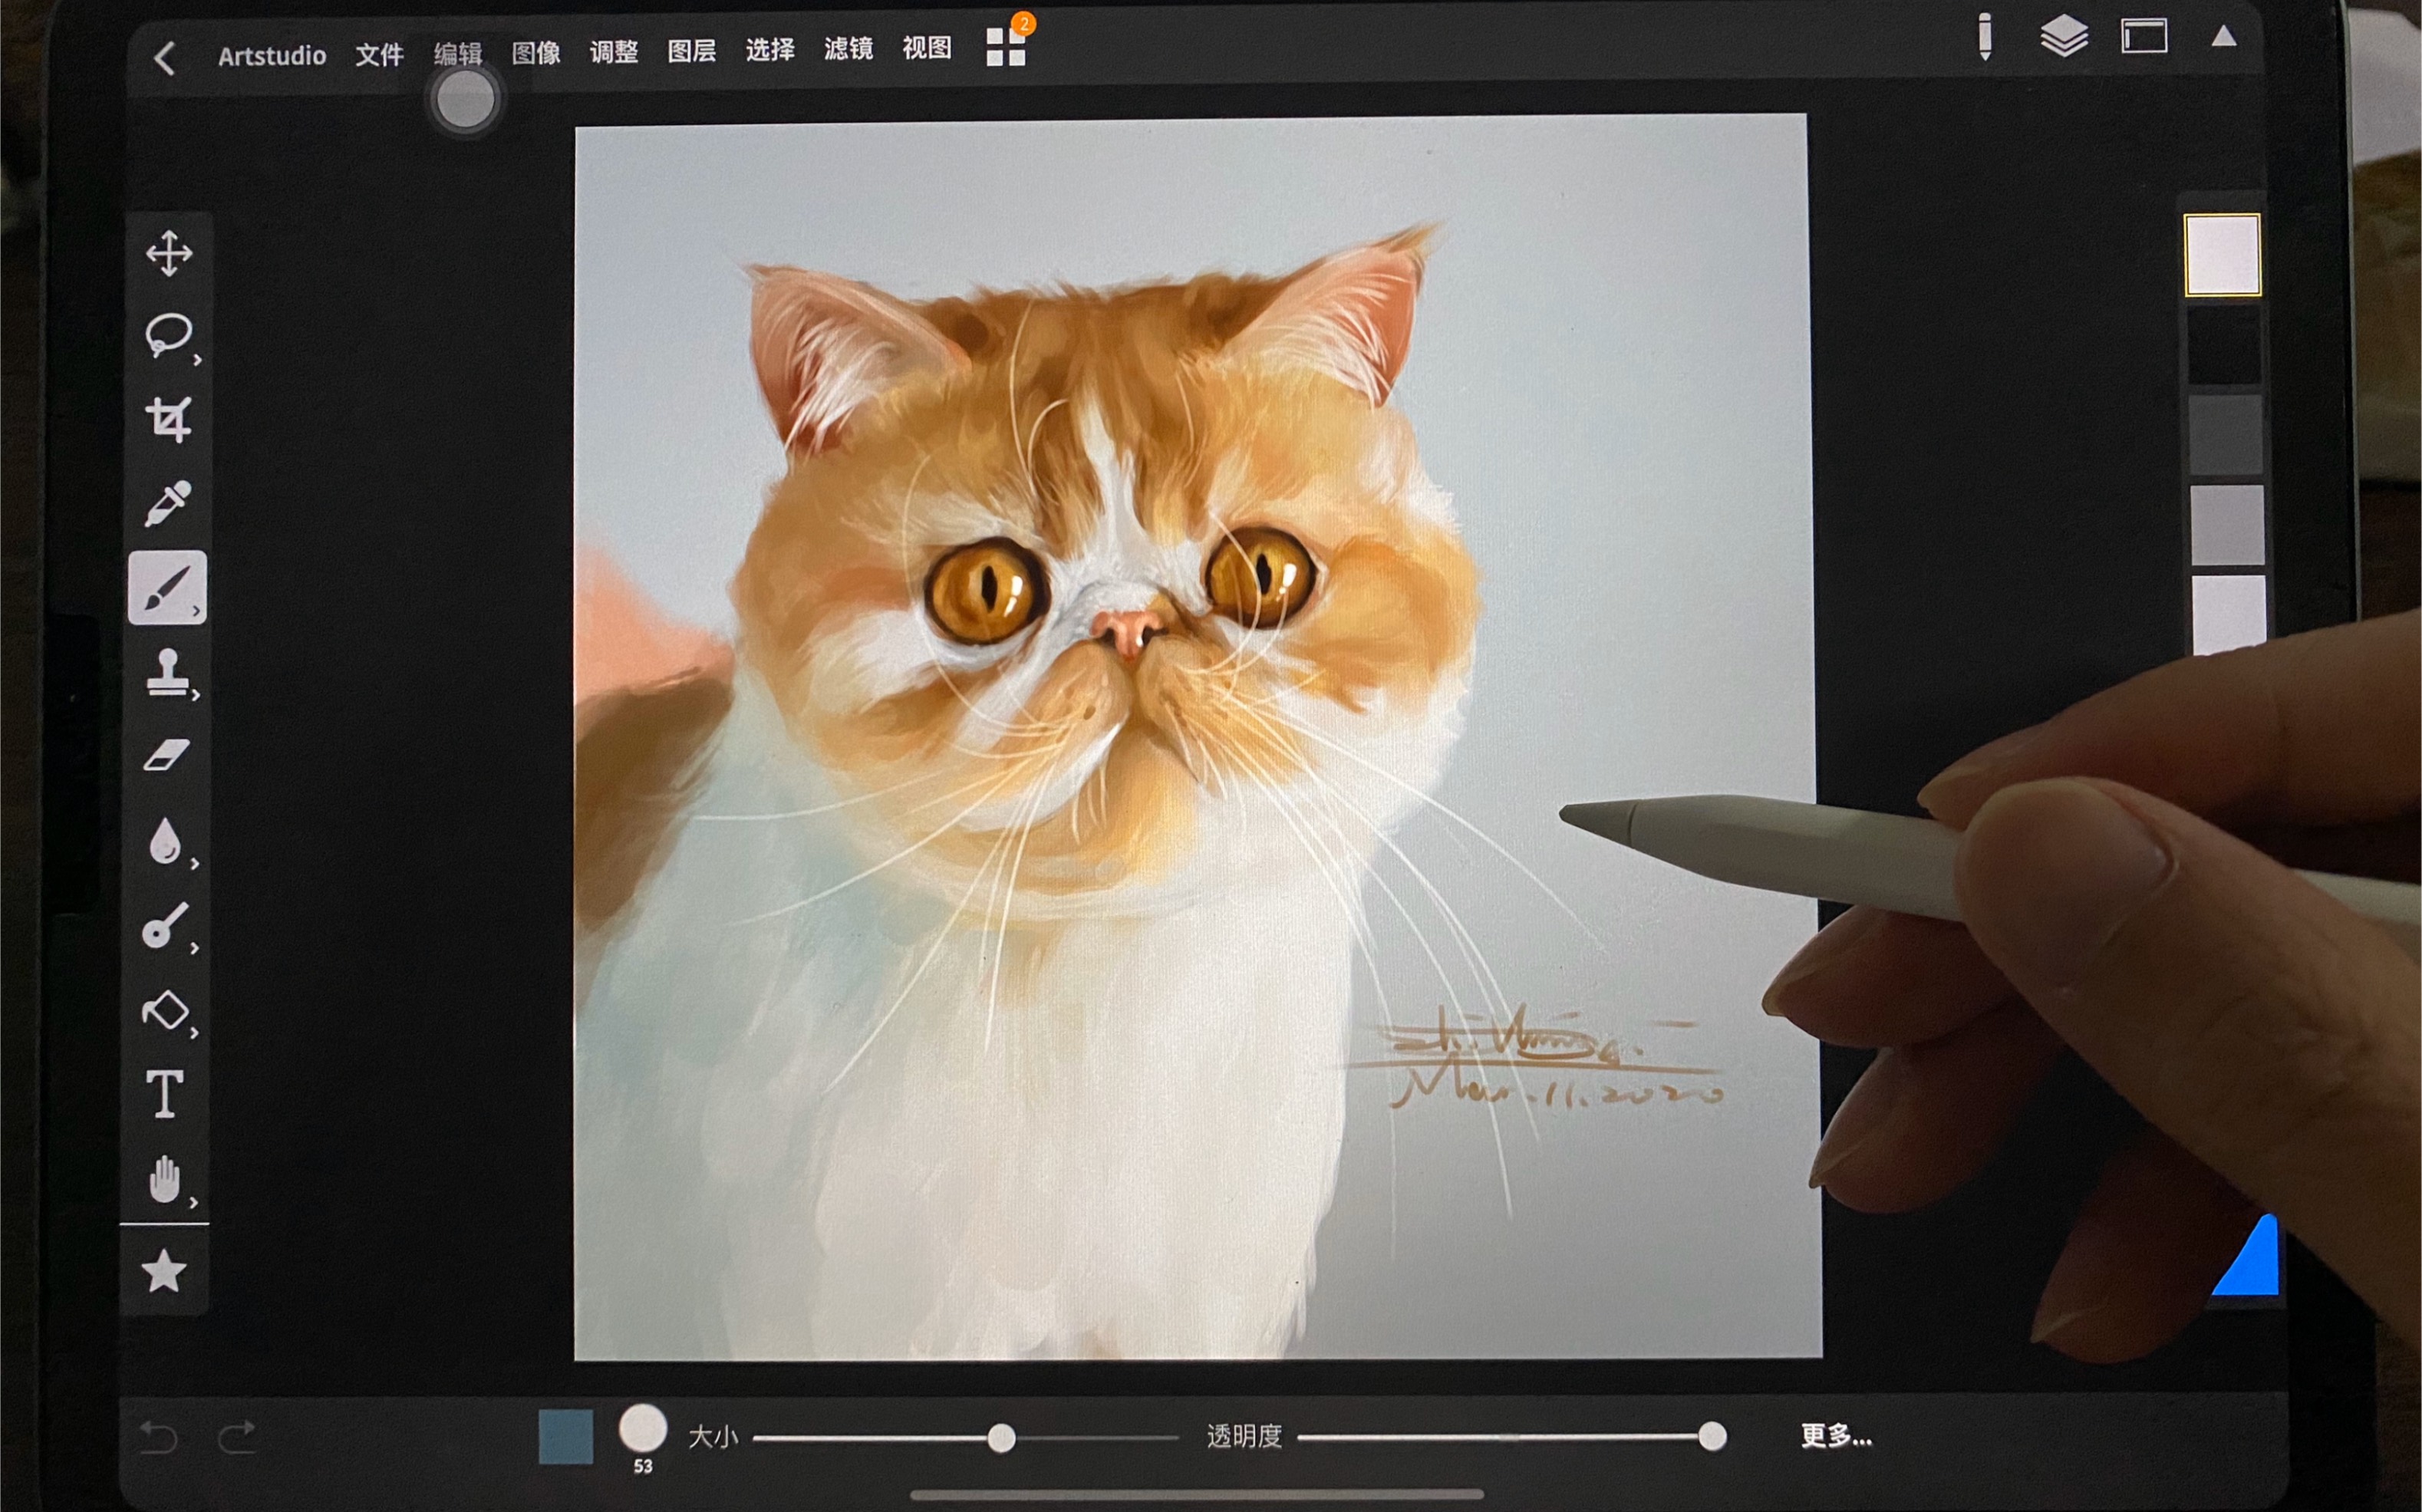The height and width of the screenshot is (1512, 2422).
Task: Toggle the stylus pencil settings icon
Action: [1985, 38]
